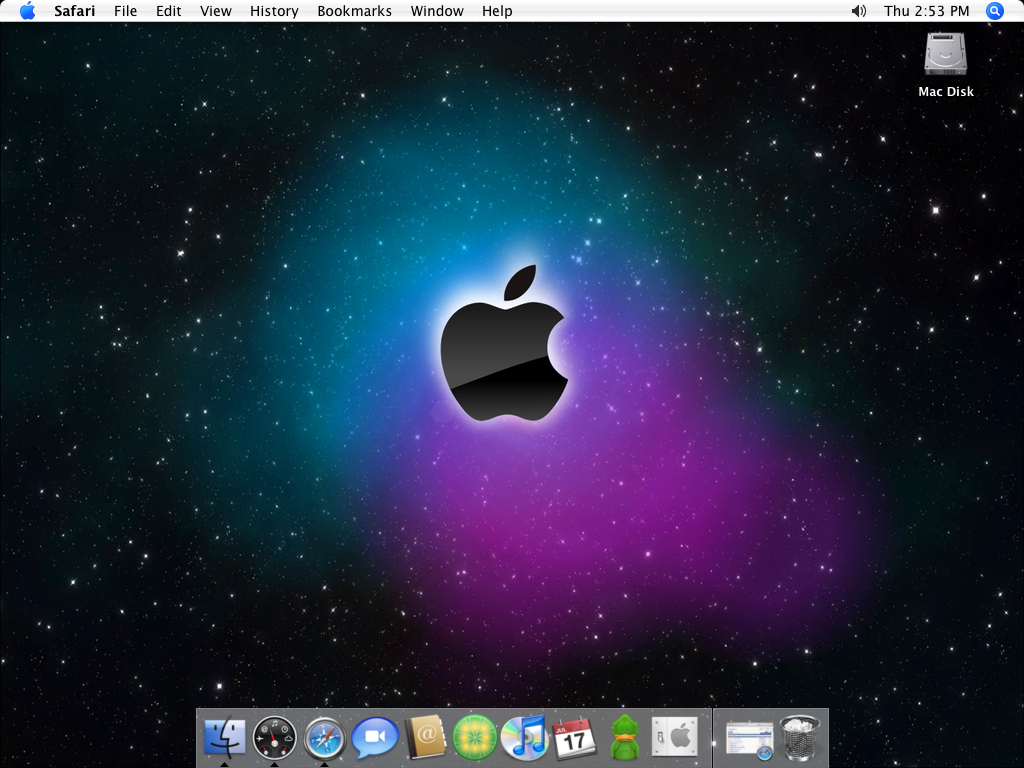The height and width of the screenshot is (768, 1024).
Task: Open the Help menu
Action: 497,11
